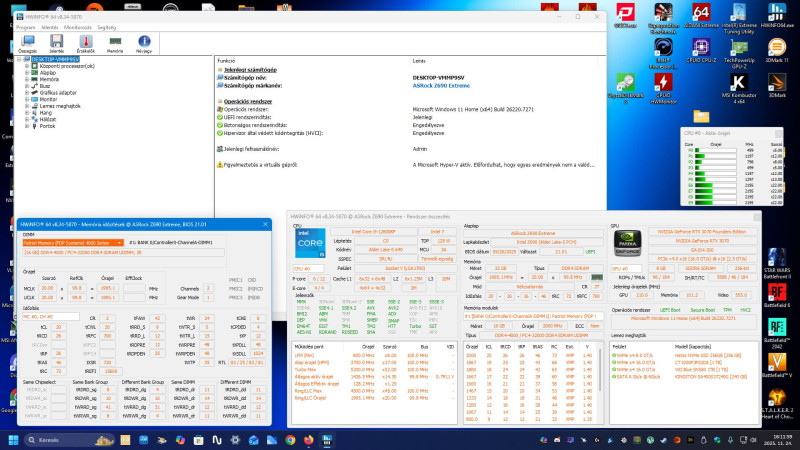Collapse the DESKTOP-VMMP95V root tree node
This screenshot has width=800, height=450.
[19, 59]
